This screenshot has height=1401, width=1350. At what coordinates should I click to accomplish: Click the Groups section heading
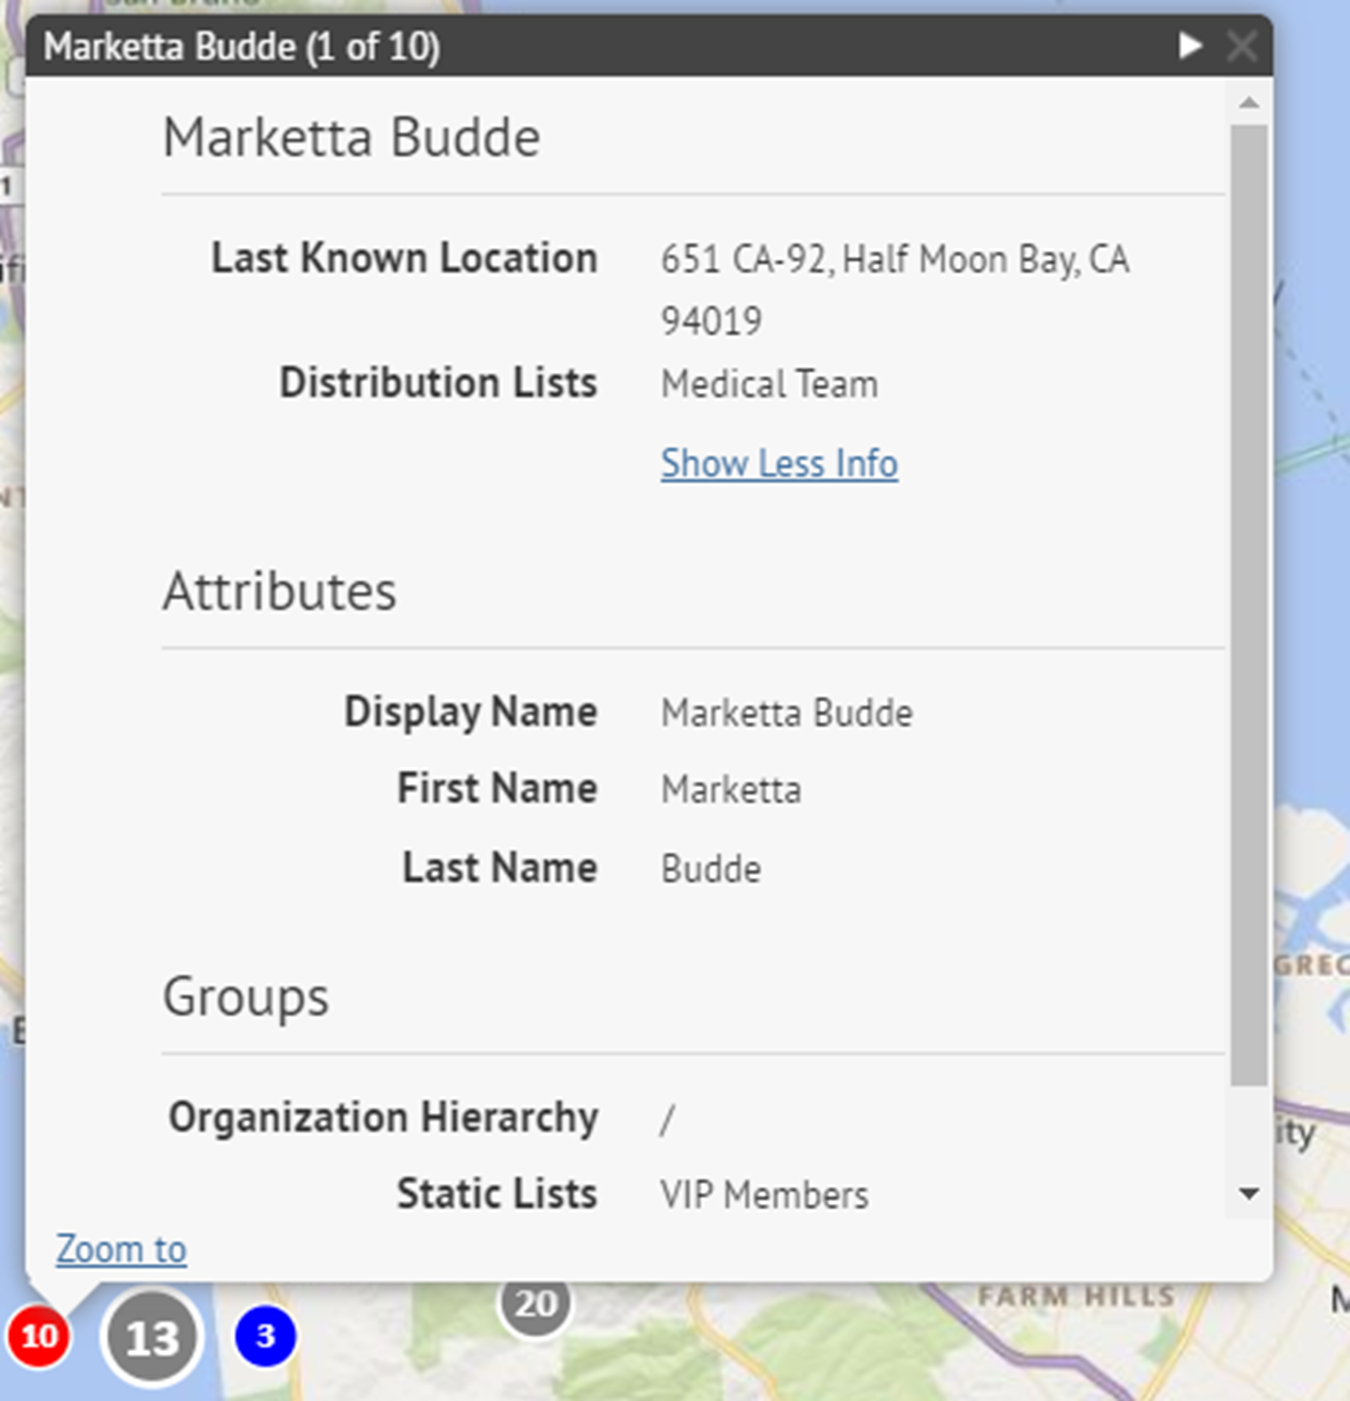click(246, 997)
